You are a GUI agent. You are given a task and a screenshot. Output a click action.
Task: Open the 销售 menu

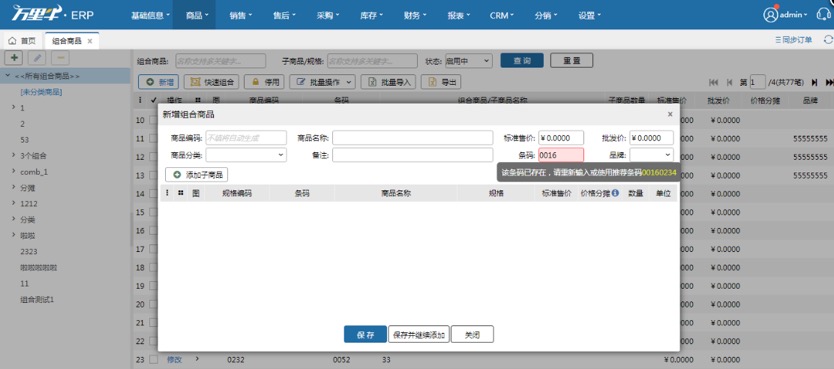240,15
